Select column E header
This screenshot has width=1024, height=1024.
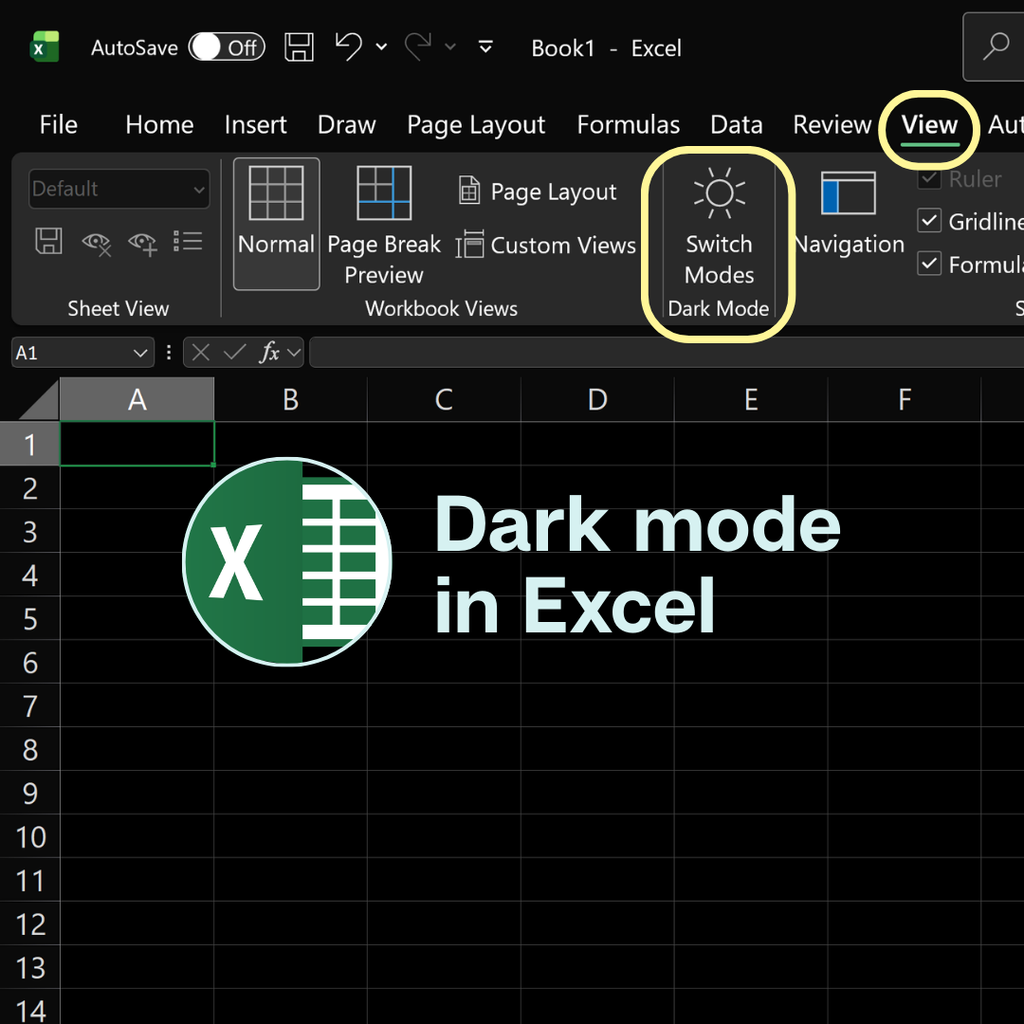click(x=751, y=400)
